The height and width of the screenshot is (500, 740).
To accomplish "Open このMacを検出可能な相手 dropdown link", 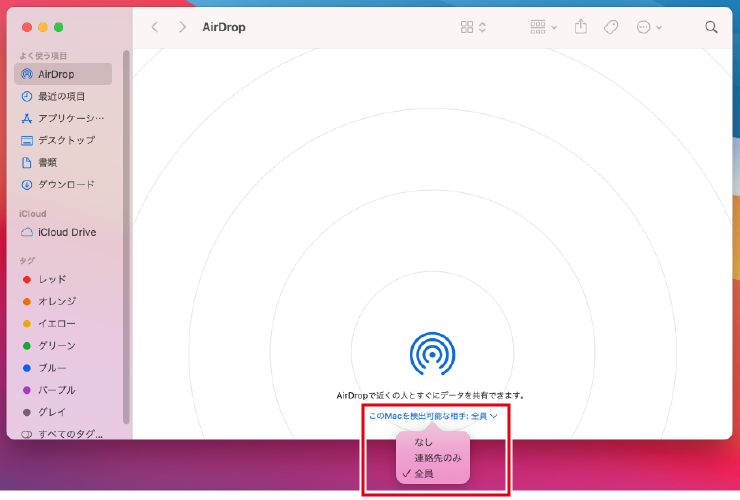I will 433,416.
